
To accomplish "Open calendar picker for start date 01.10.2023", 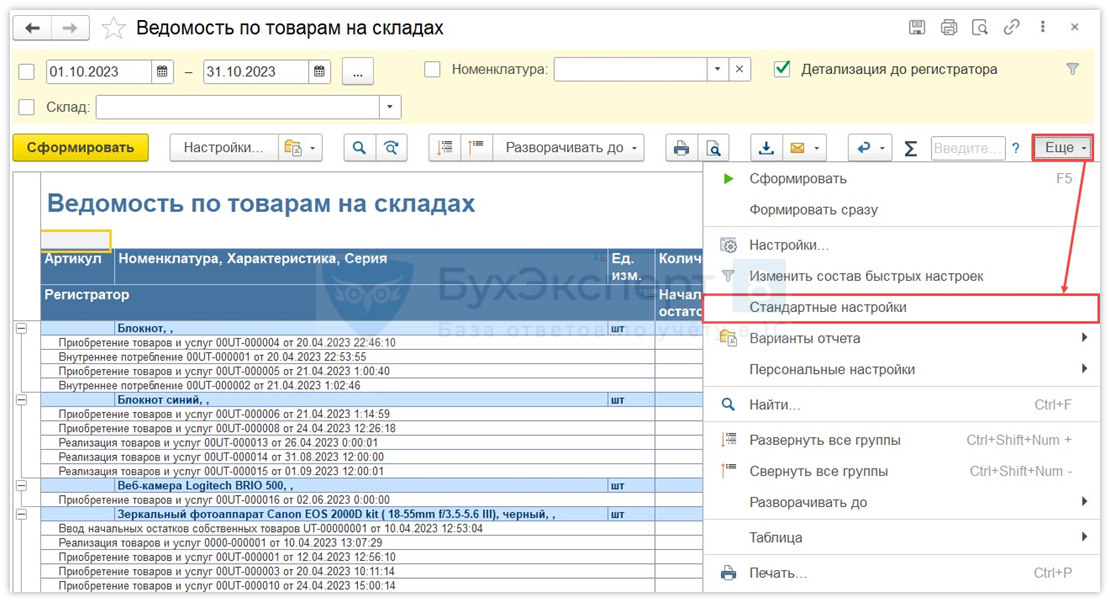I will coord(163,71).
